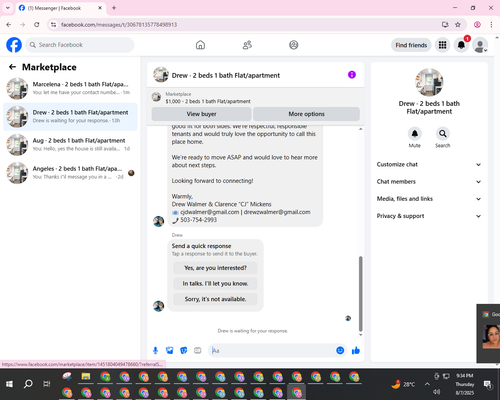
Task: Open the $1,000 listing link
Action: point(208,101)
